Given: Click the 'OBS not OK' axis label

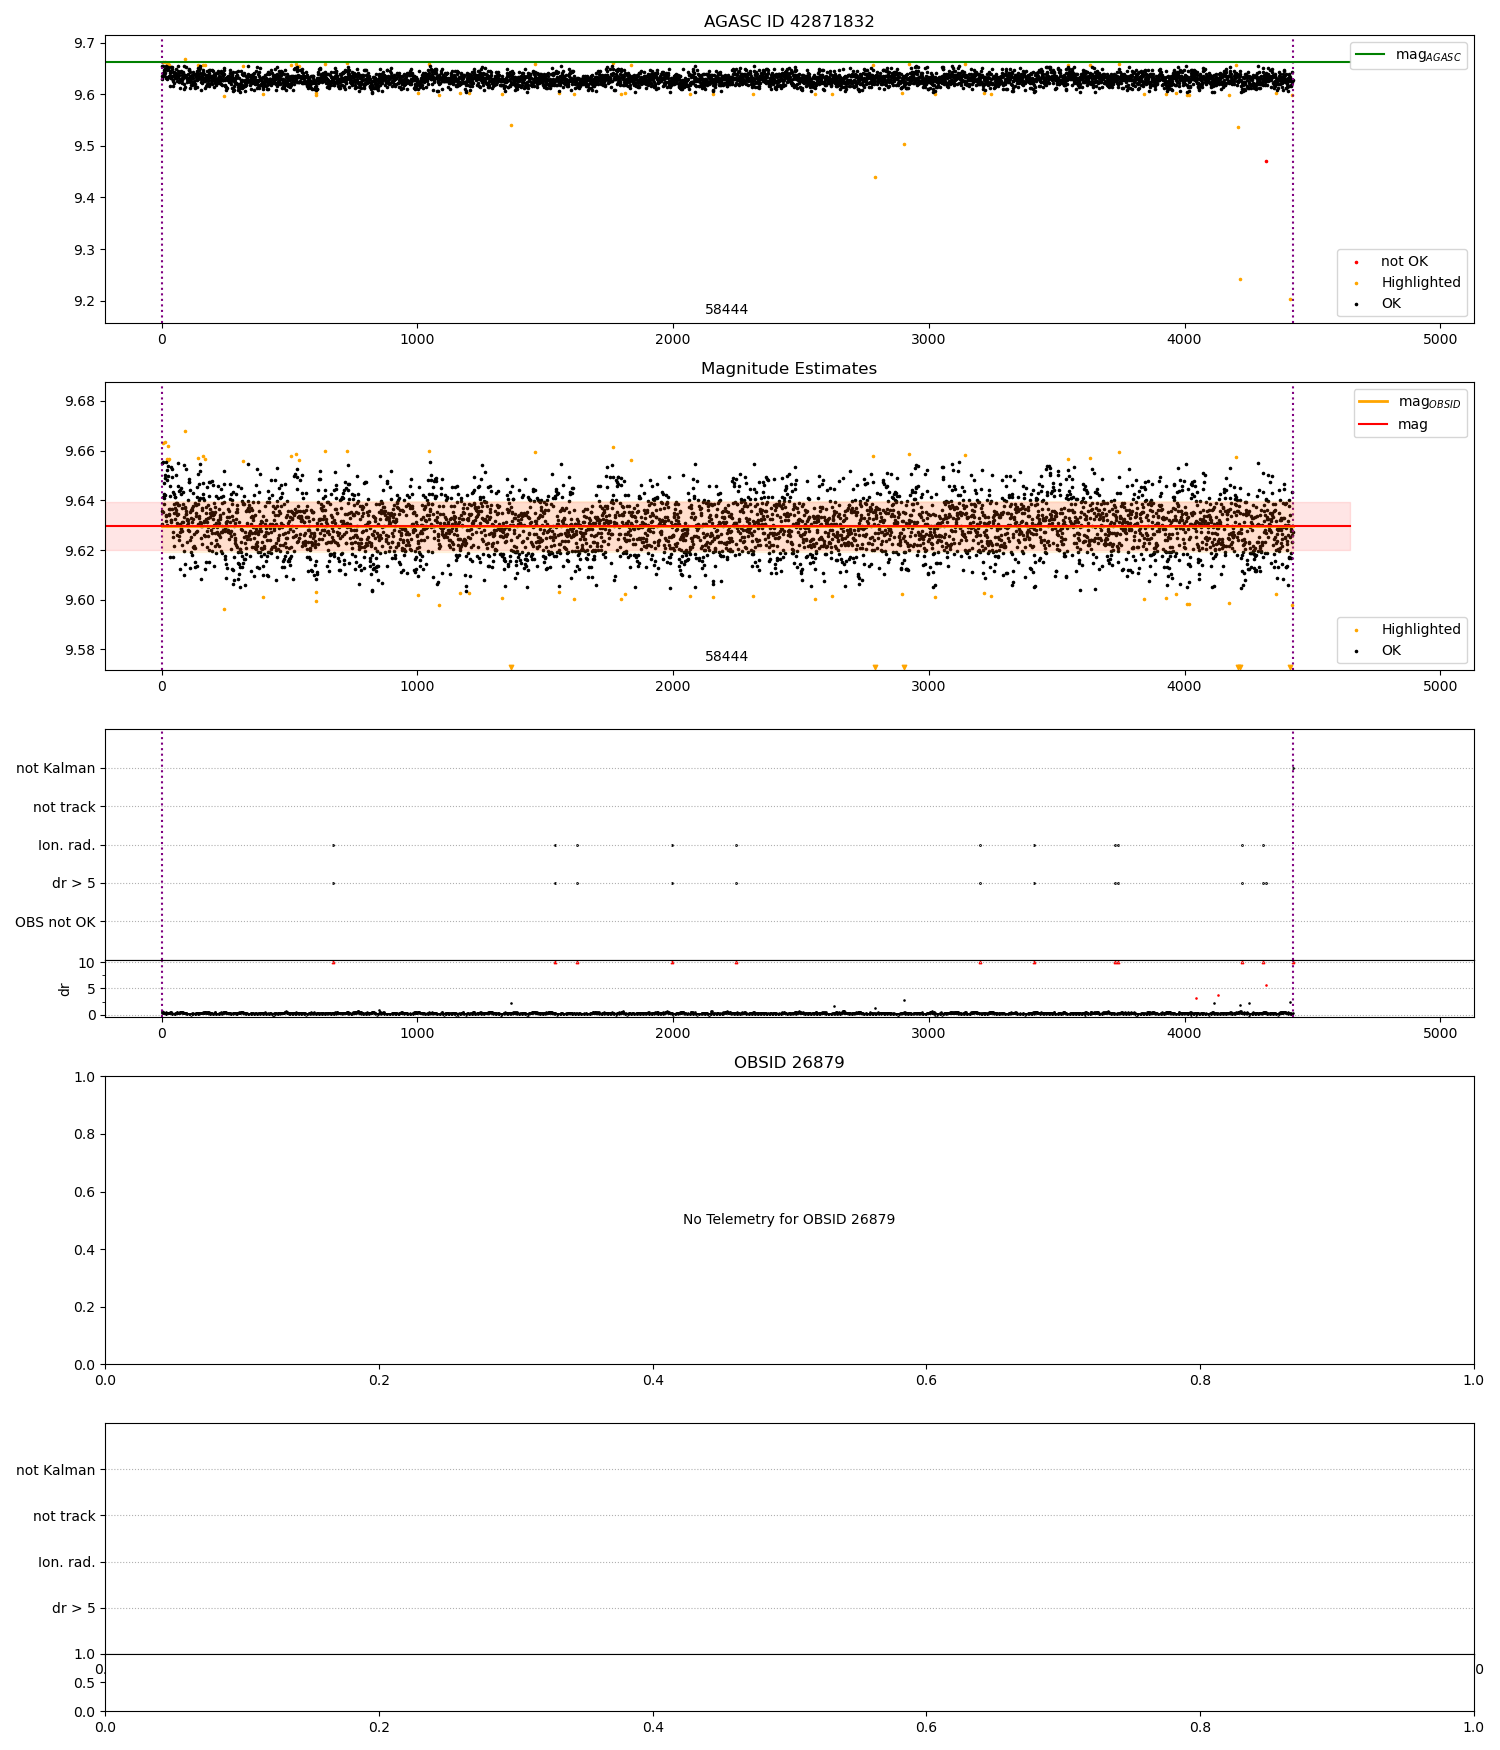Looking at the screenshot, I should point(55,922).
